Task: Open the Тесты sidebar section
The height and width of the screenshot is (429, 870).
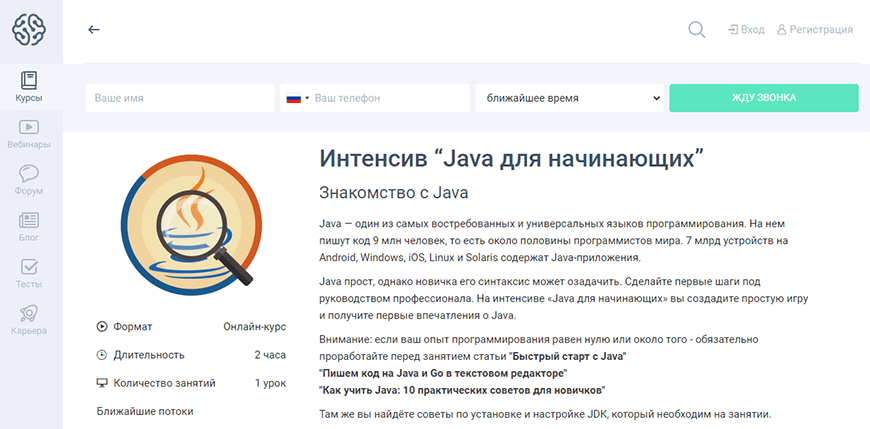Action: (x=29, y=274)
